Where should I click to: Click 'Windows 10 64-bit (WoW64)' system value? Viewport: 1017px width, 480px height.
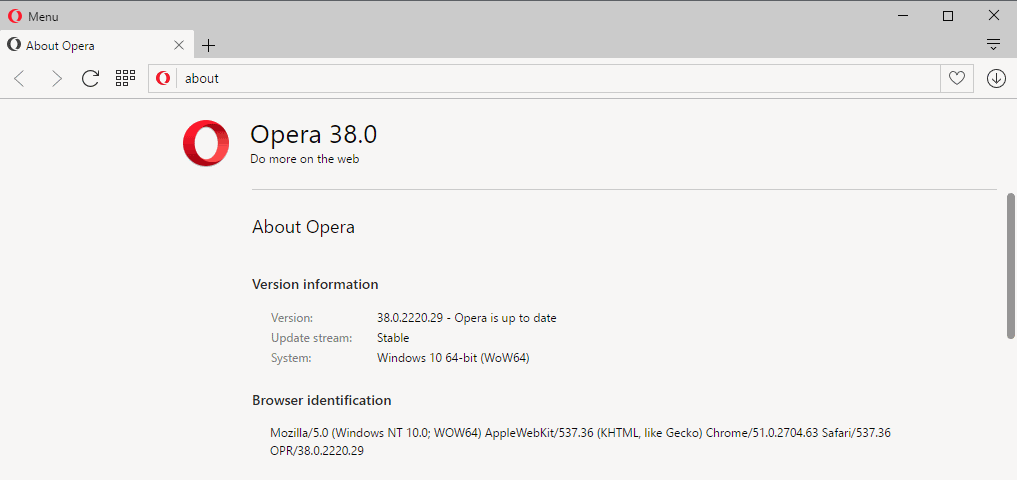(x=453, y=357)
